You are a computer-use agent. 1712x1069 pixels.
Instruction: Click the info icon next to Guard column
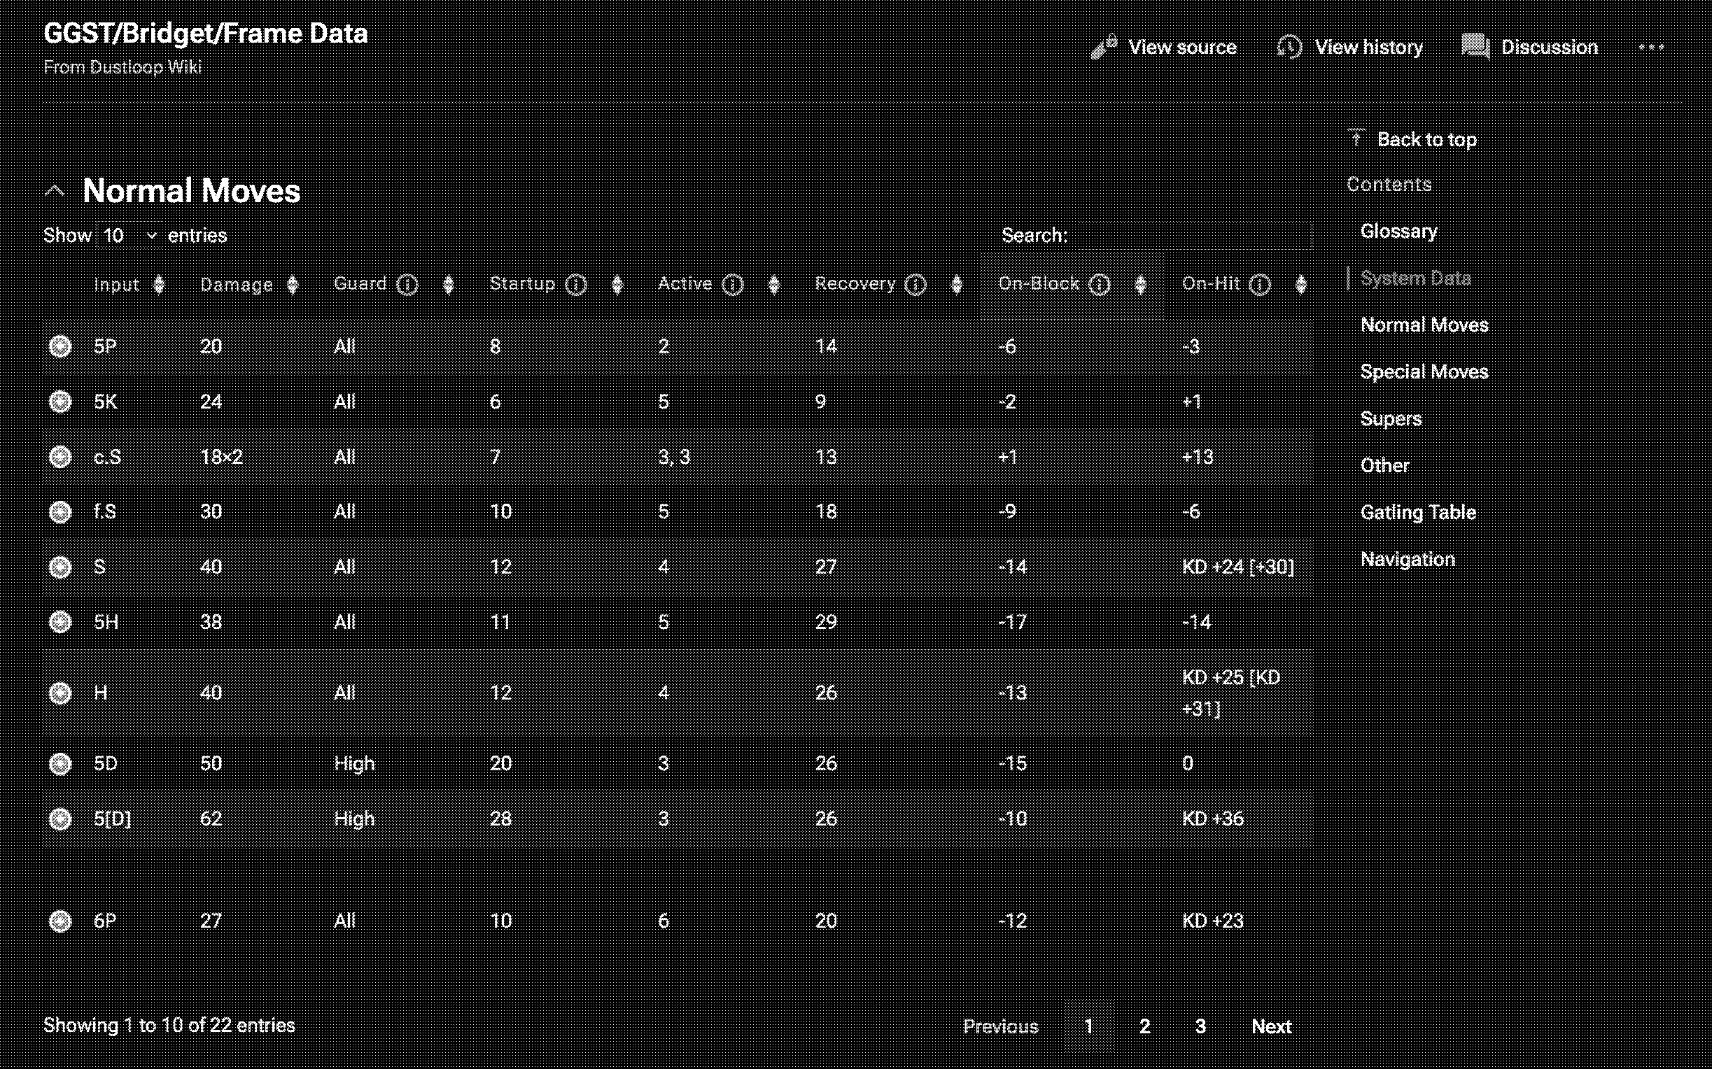(x=407, y=284)
